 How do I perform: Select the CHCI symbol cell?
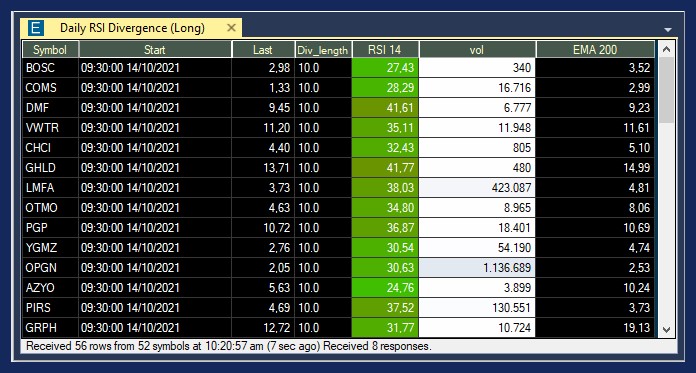[51, 147]
